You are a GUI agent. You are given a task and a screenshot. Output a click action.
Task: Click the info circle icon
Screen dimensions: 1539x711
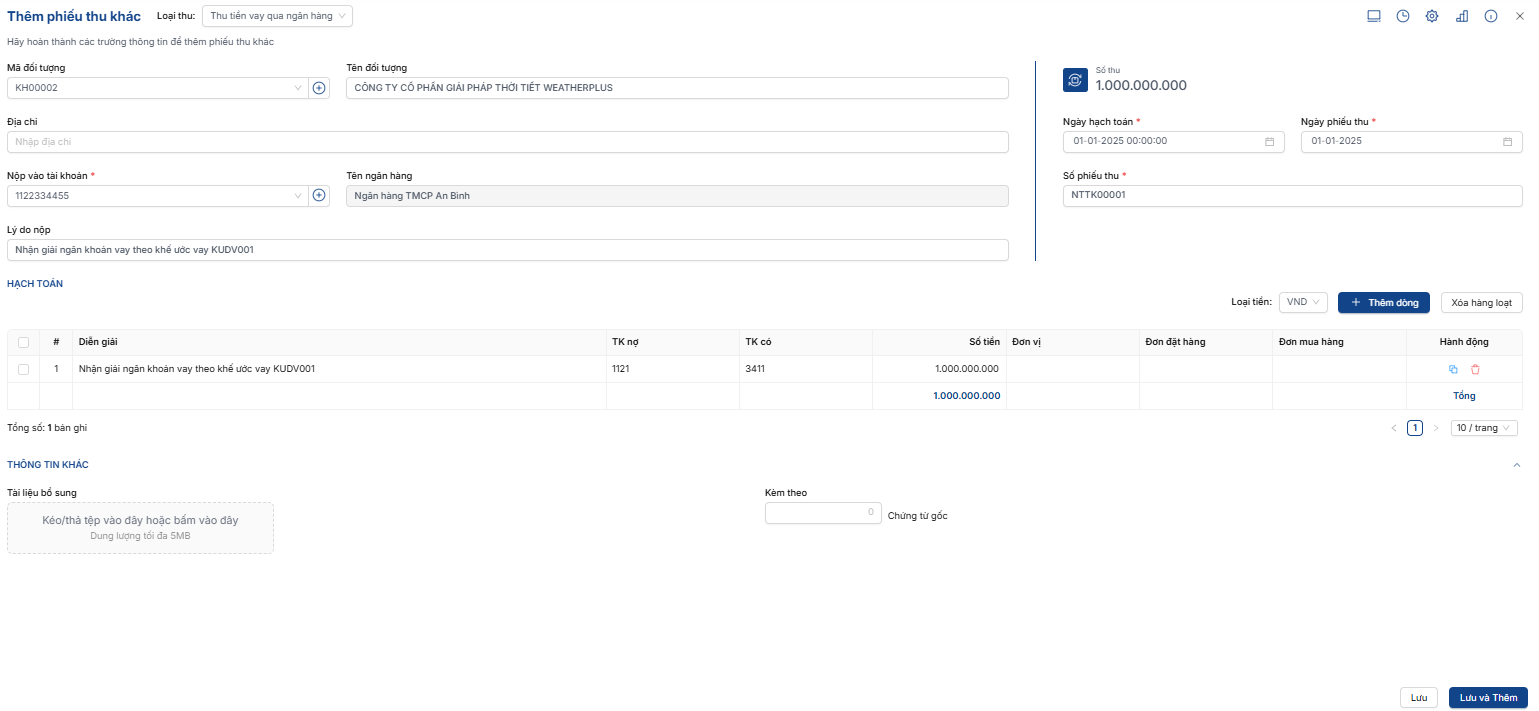1491,16
